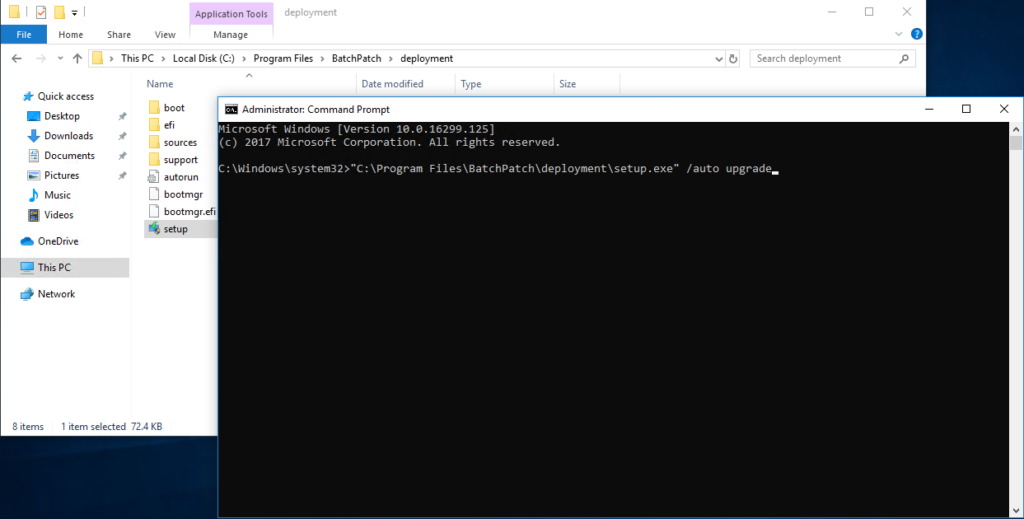Viewport: 1024px width, 519px height.
Task: Select the bootmgr file
Action: pos(183,195)
